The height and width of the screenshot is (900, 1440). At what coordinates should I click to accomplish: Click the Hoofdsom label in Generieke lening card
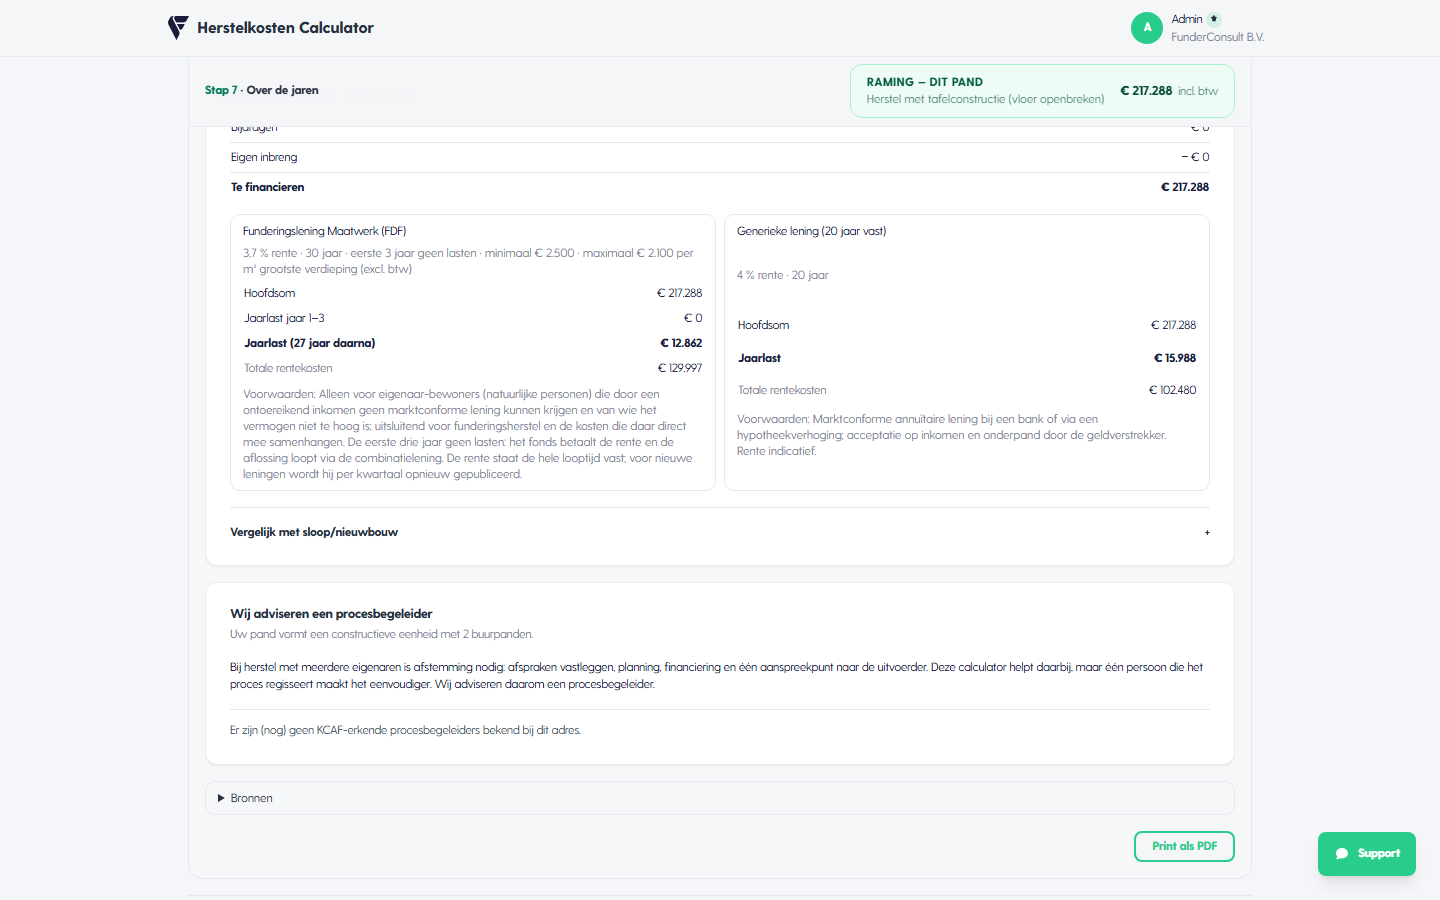[x=763, y=325]
